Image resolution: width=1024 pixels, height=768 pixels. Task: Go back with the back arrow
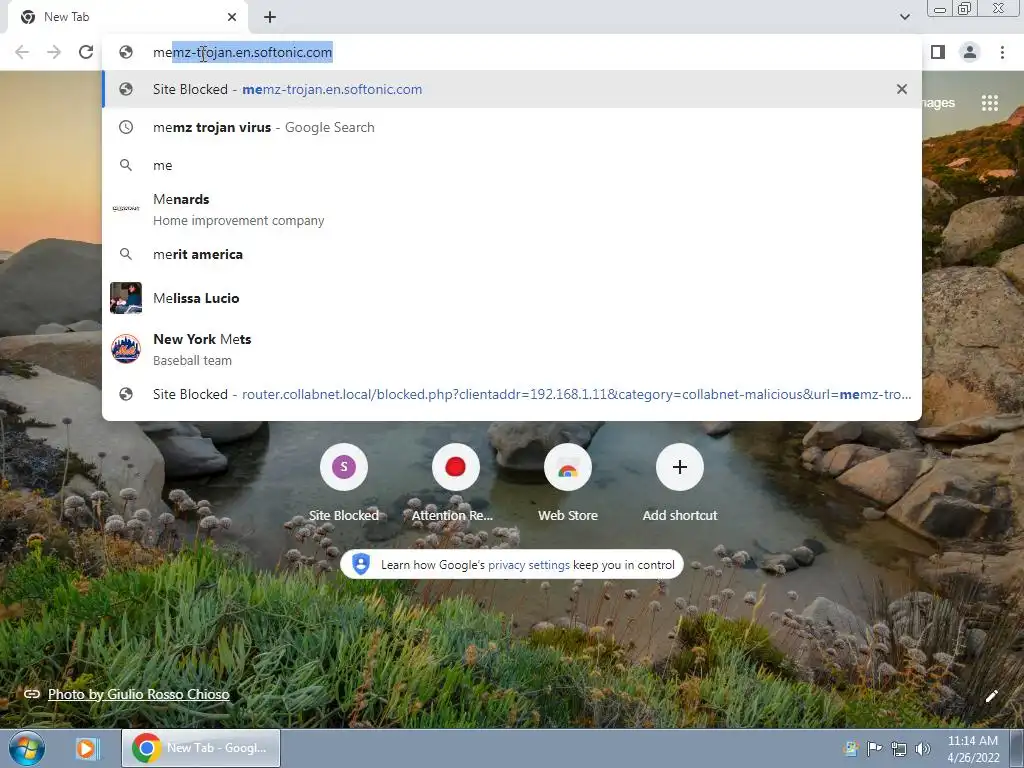coord(22,52)
